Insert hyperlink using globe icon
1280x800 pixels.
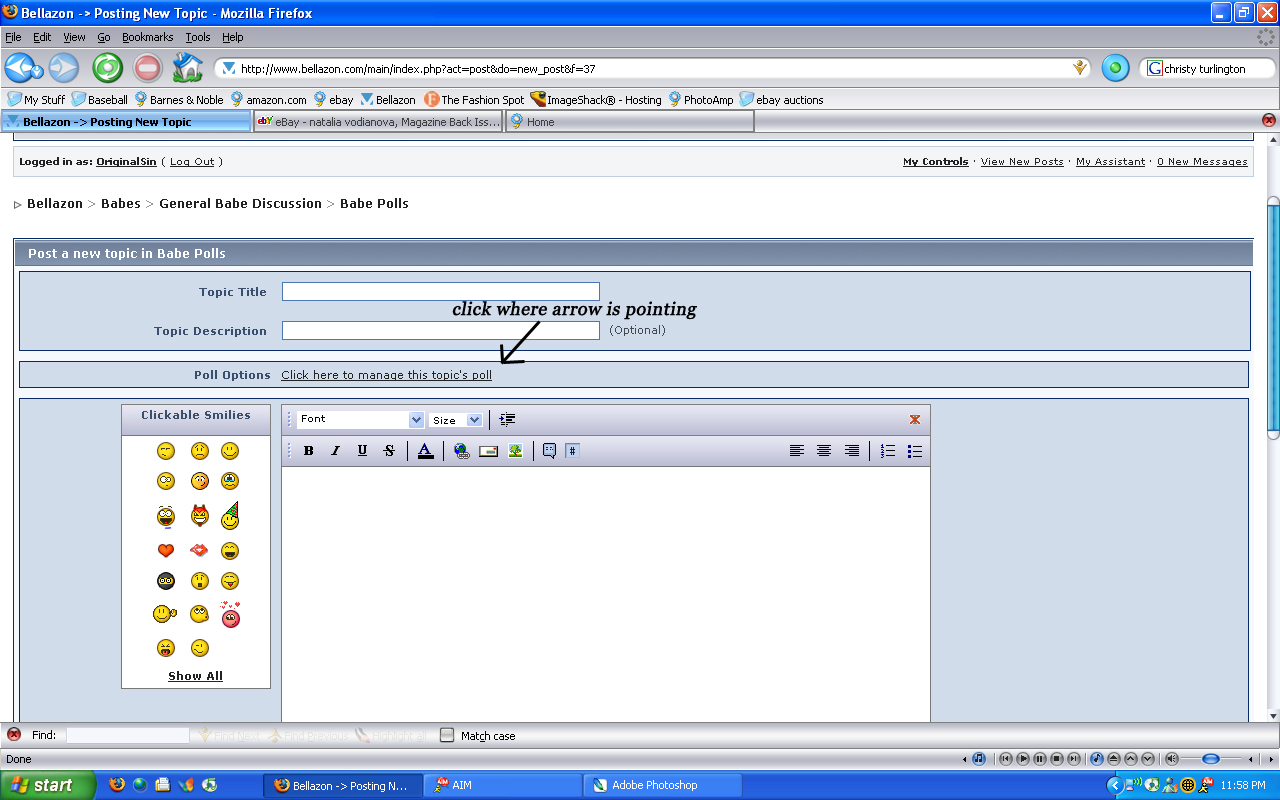pyautogui.click(x=461, y=451)
